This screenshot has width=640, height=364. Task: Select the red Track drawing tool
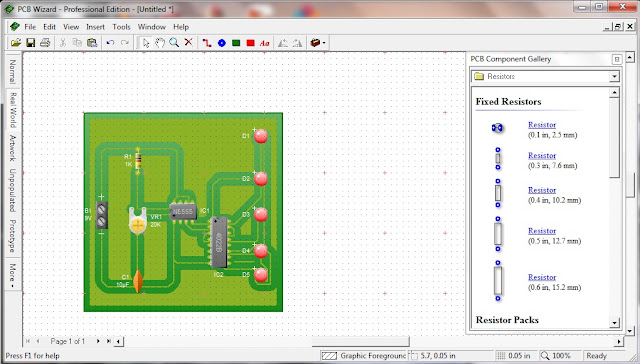click(x=207, y=43)
